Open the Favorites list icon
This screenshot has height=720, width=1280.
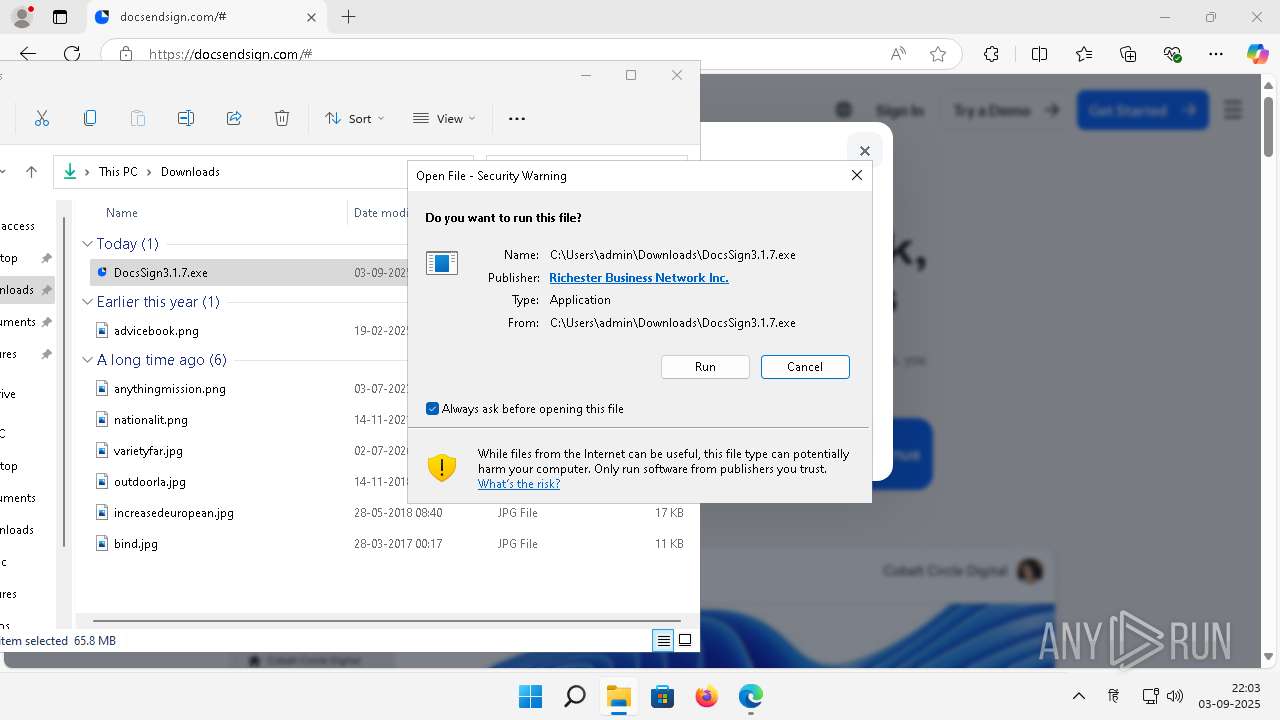(x=1084, y=54)
